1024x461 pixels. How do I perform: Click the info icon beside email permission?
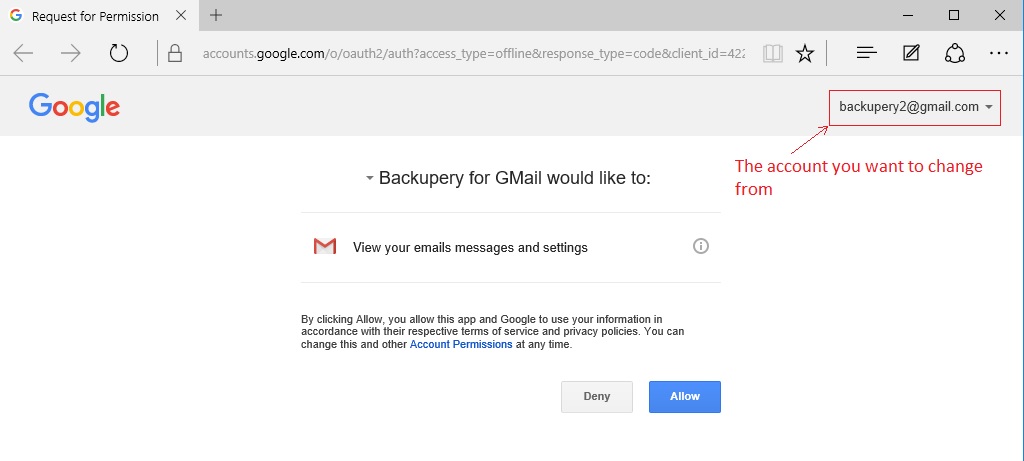point(701,246)
